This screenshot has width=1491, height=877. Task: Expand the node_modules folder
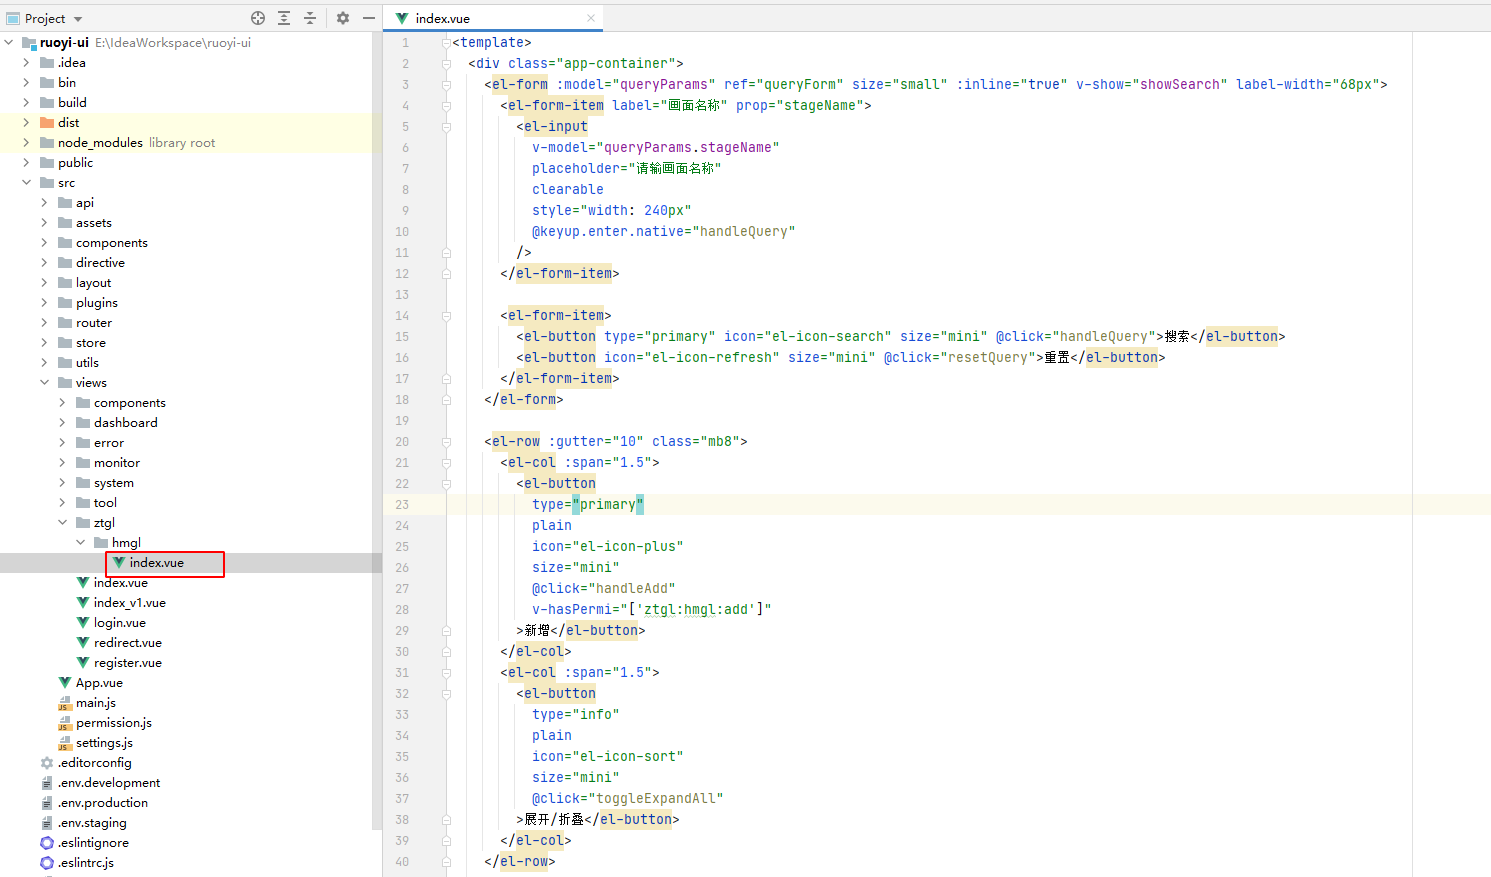26,143
